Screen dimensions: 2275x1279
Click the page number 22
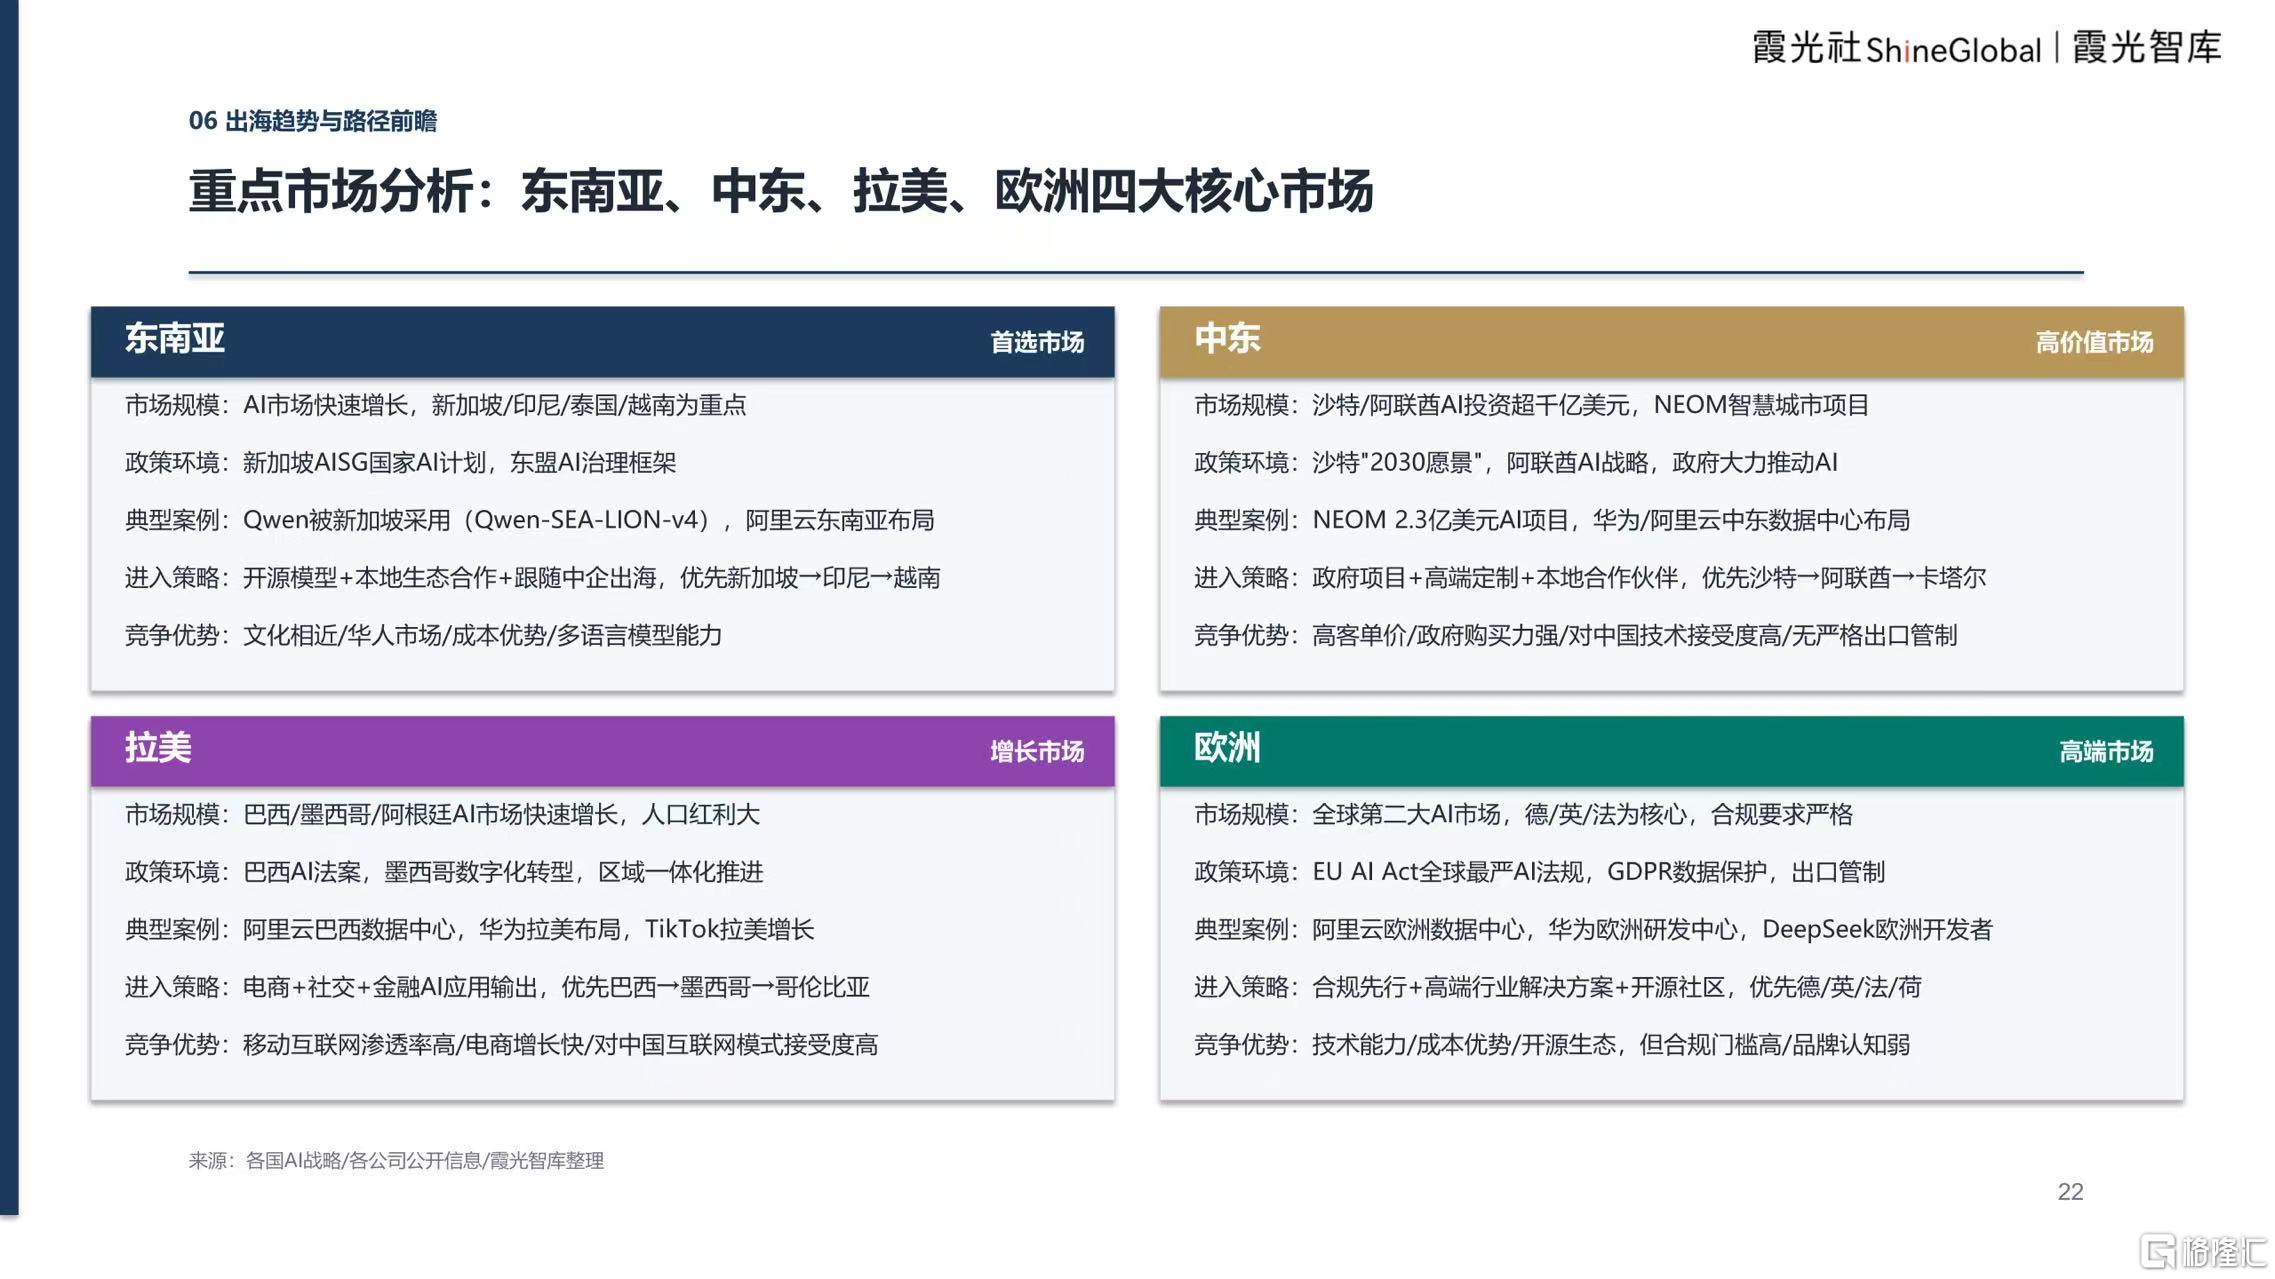coord(2070,1191)
